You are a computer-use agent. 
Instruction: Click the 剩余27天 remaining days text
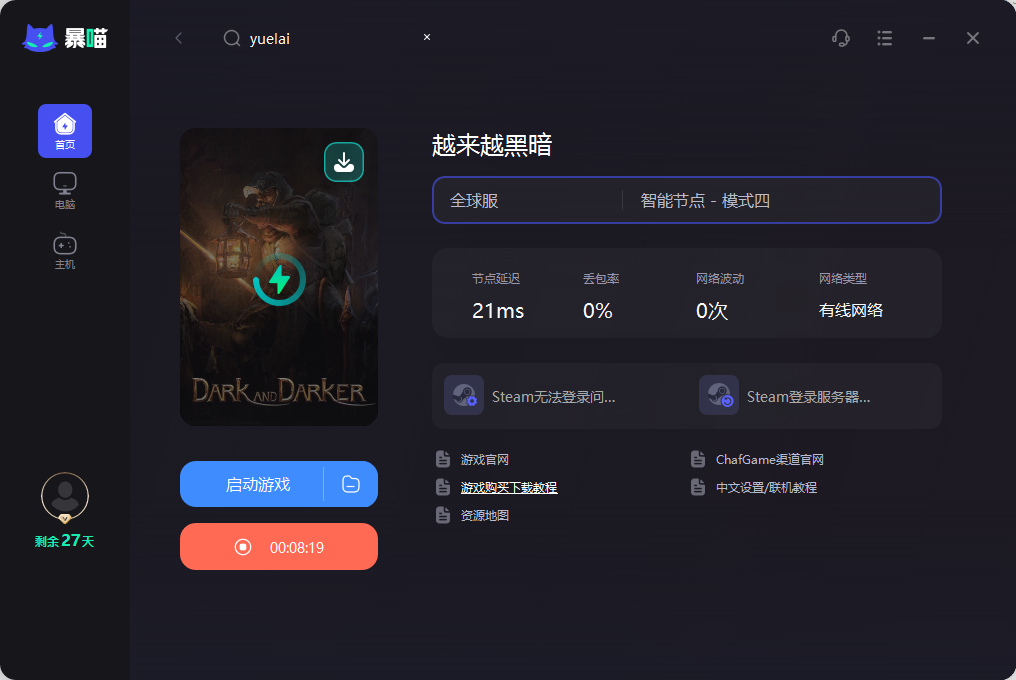pos(65,541)
